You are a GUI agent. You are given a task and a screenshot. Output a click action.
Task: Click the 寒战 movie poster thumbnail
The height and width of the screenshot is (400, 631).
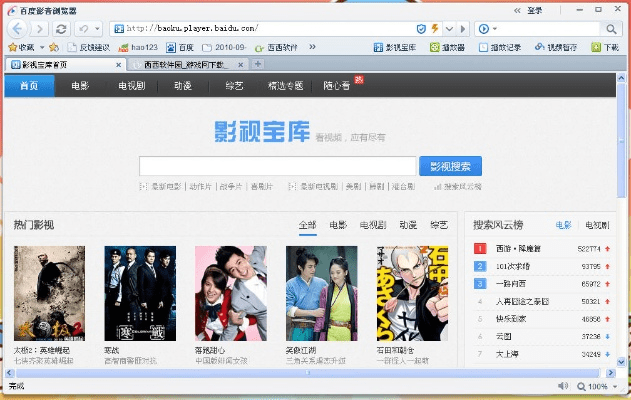pyautogui.click(x=132, y=293)
